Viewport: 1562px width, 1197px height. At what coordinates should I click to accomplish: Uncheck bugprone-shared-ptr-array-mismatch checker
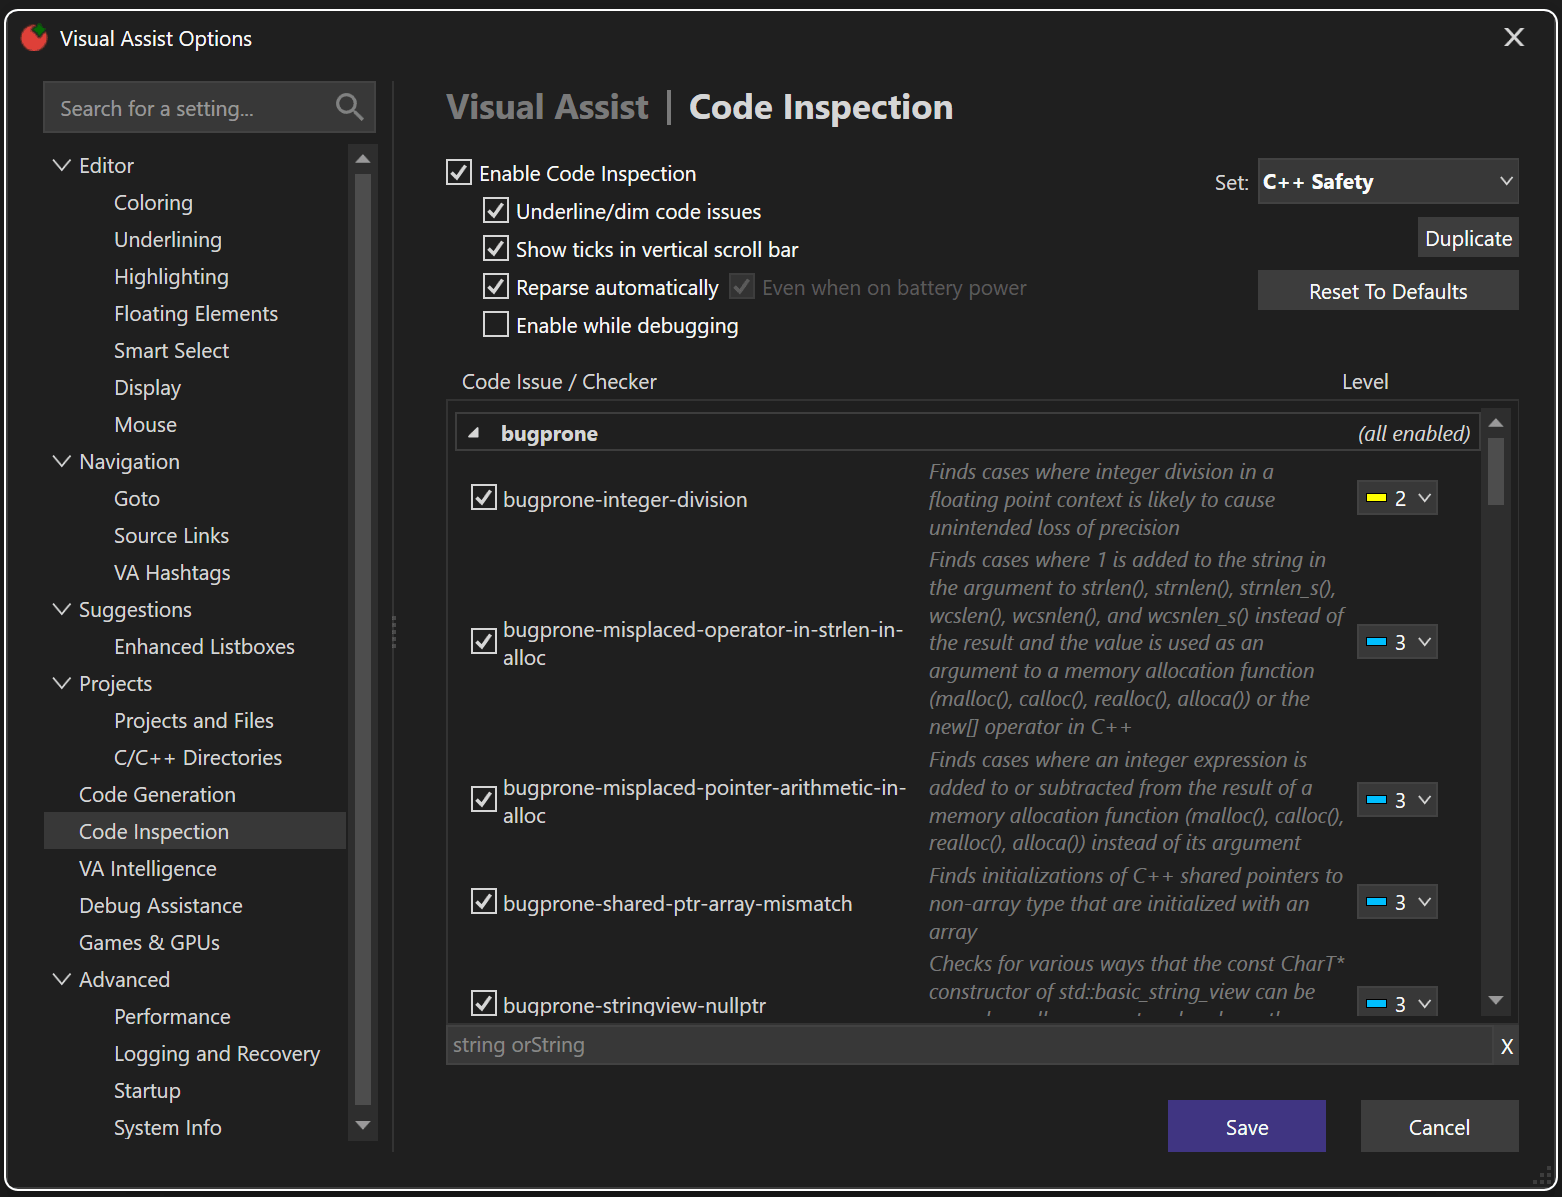click(484, 901)
